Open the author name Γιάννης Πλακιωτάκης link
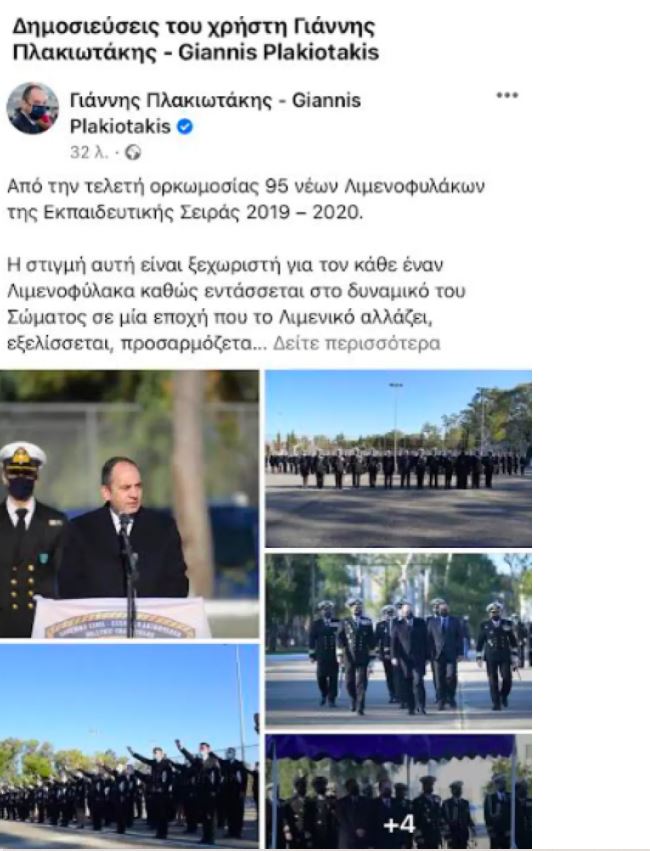 [215, 113]
